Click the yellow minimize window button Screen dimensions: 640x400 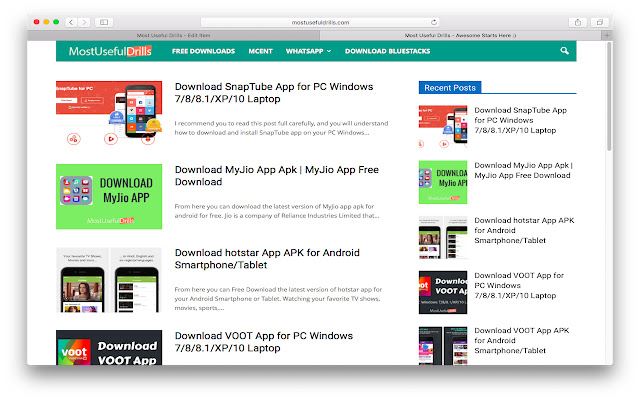pyautogui.click(x=46, y=22)
